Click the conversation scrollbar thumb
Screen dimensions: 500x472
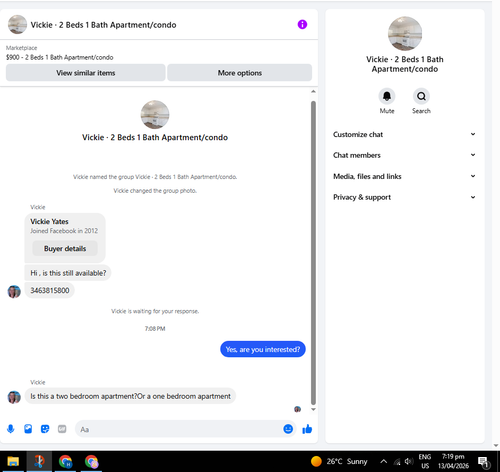313,253
